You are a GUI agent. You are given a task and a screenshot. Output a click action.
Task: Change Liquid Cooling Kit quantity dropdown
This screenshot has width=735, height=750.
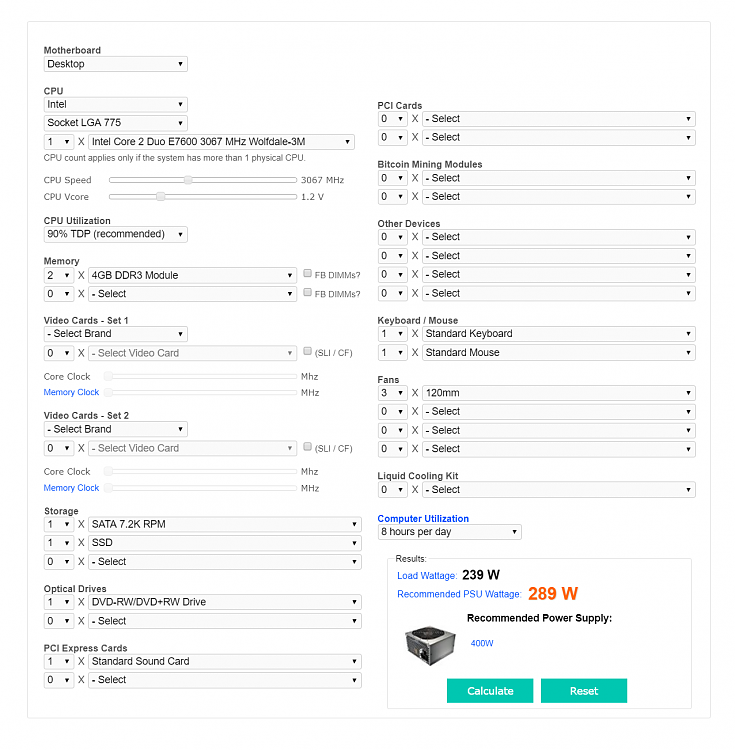[x=393, y=490]
